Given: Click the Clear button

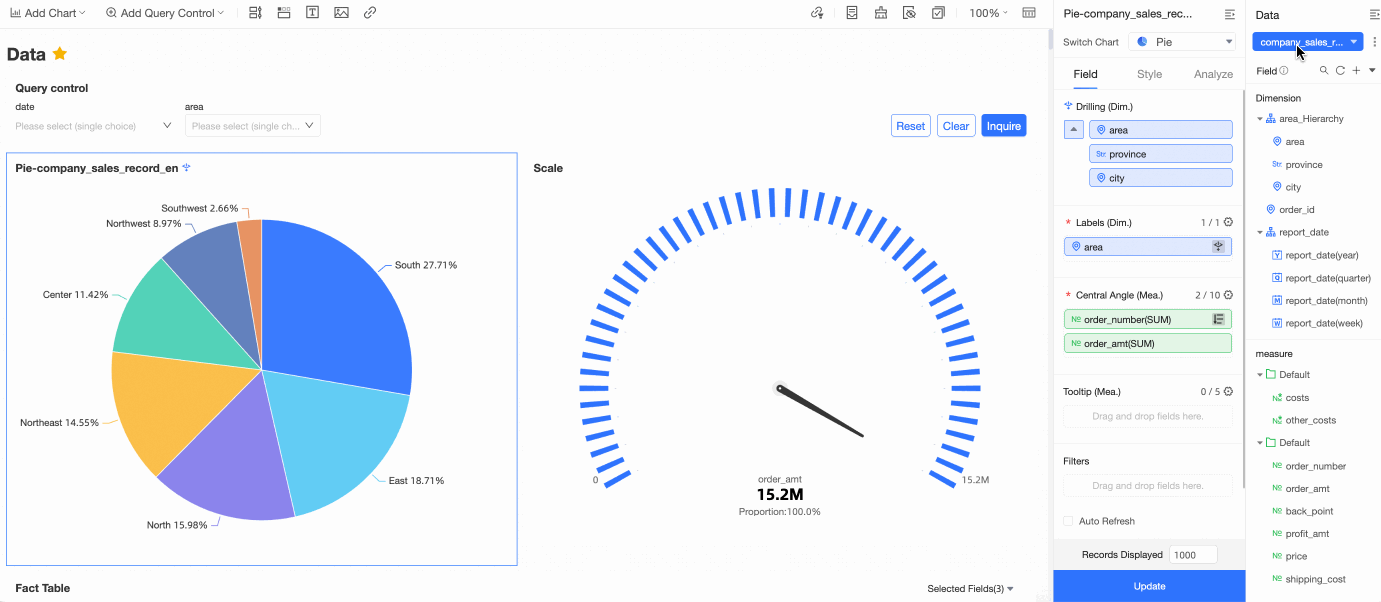Looking at the screenshot, I should click(x=956, y=126).
